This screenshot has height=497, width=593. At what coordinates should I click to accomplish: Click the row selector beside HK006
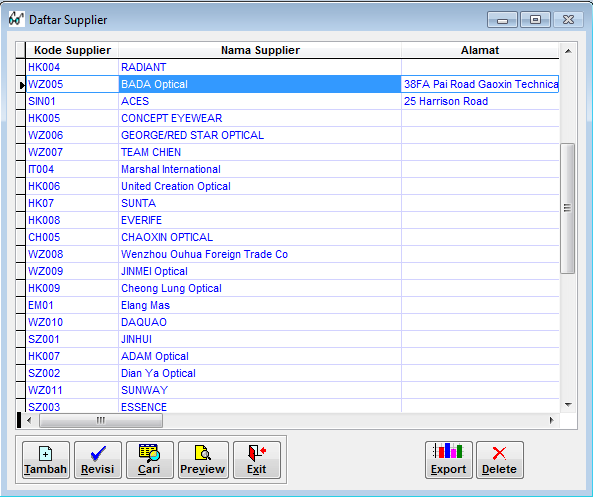(21, 186)
